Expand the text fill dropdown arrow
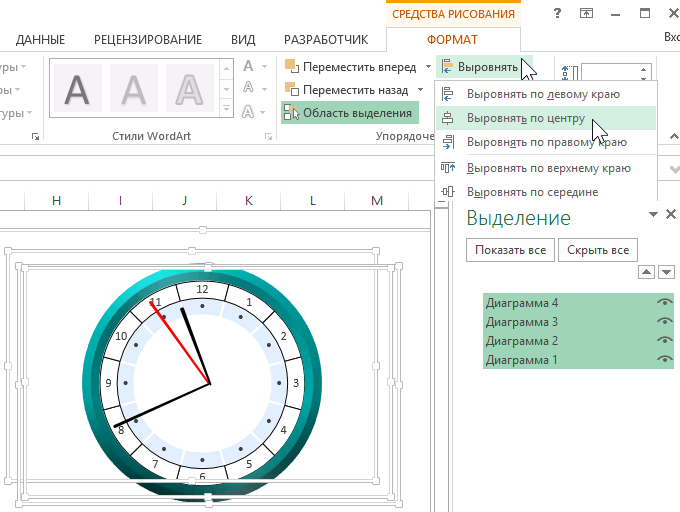Viewport: 680px width, 512px height. point(264,67)
